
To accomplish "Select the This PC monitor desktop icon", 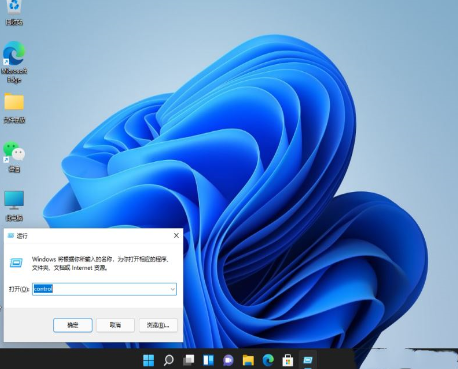I will point(14,206).
